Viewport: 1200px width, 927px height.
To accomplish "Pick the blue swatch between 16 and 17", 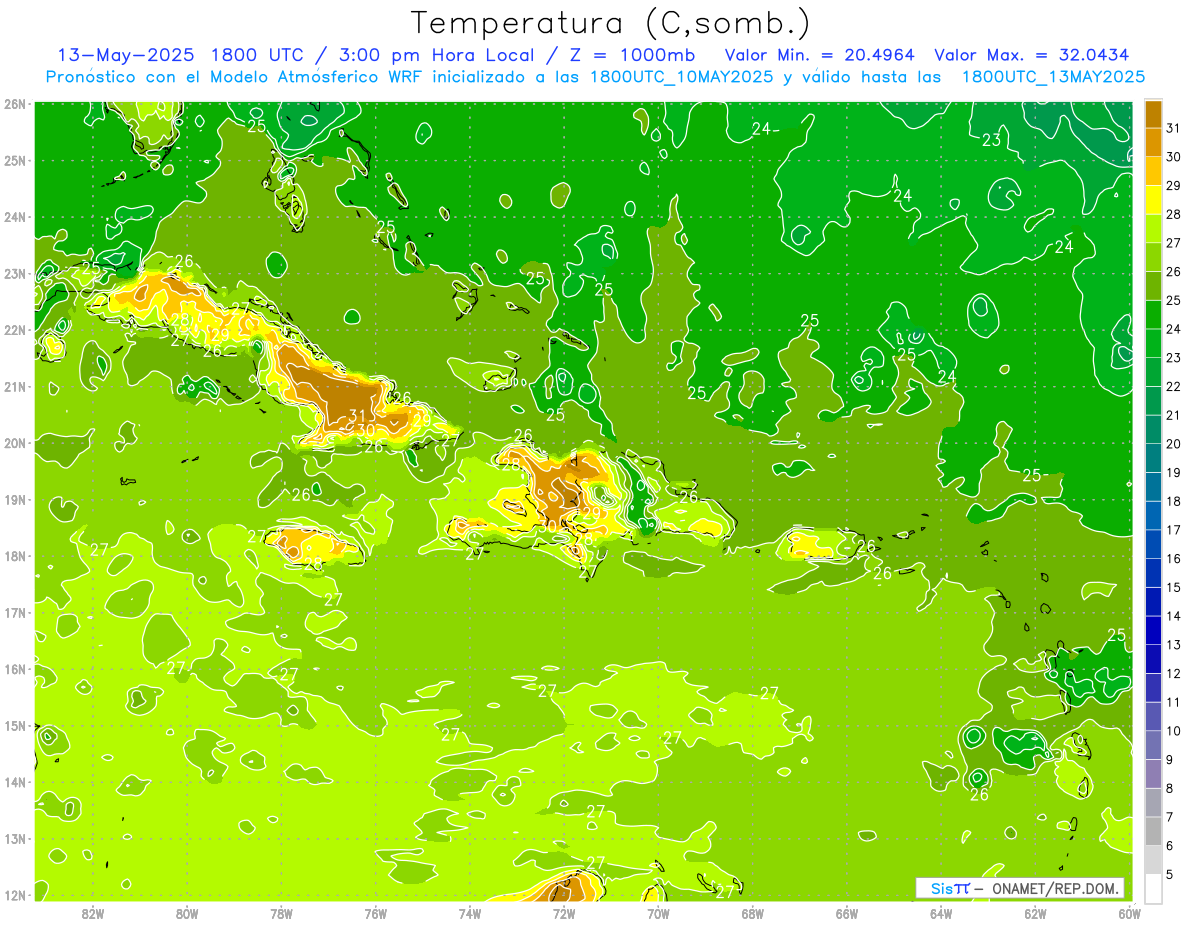I will point(1153,544).
